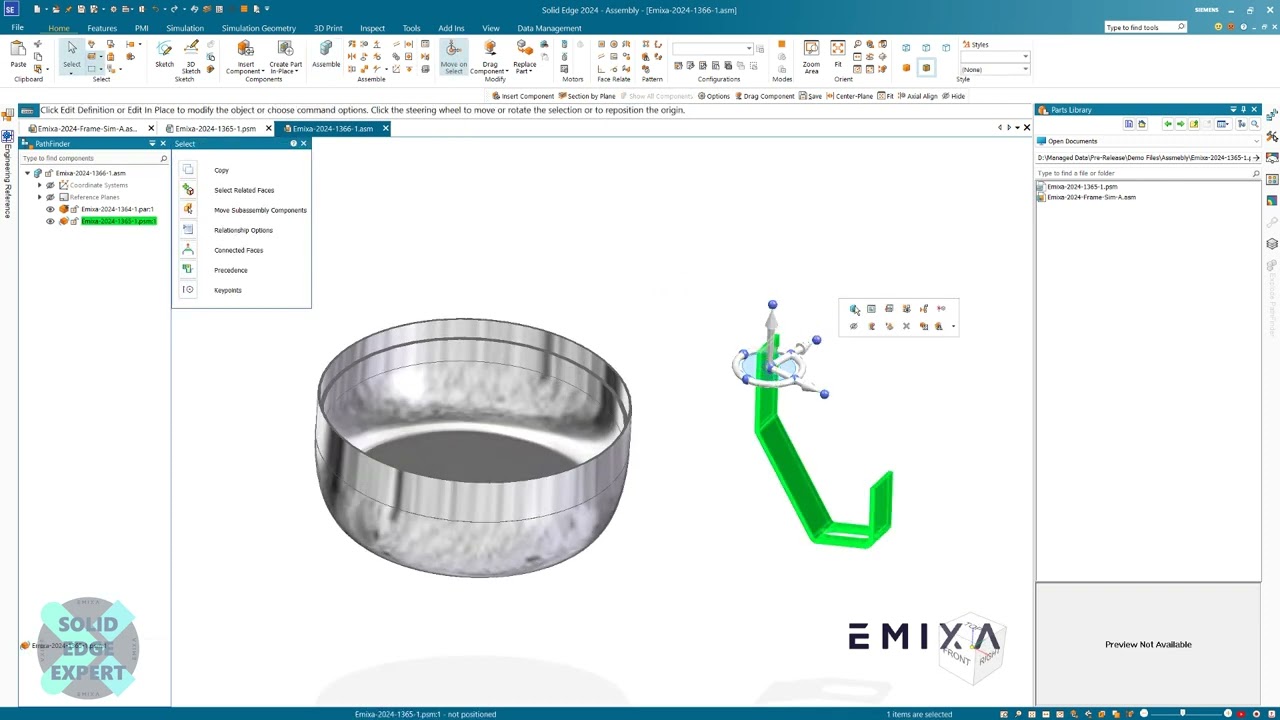1280x720 pixels.
Task: Hide the selected component via Hide button
Action: 954,96
